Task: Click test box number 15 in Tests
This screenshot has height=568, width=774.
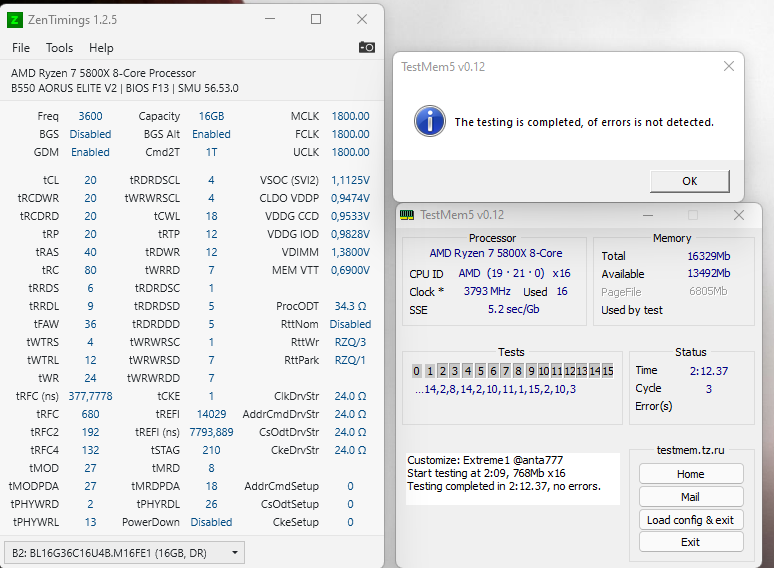Action: tap(608, 371)
